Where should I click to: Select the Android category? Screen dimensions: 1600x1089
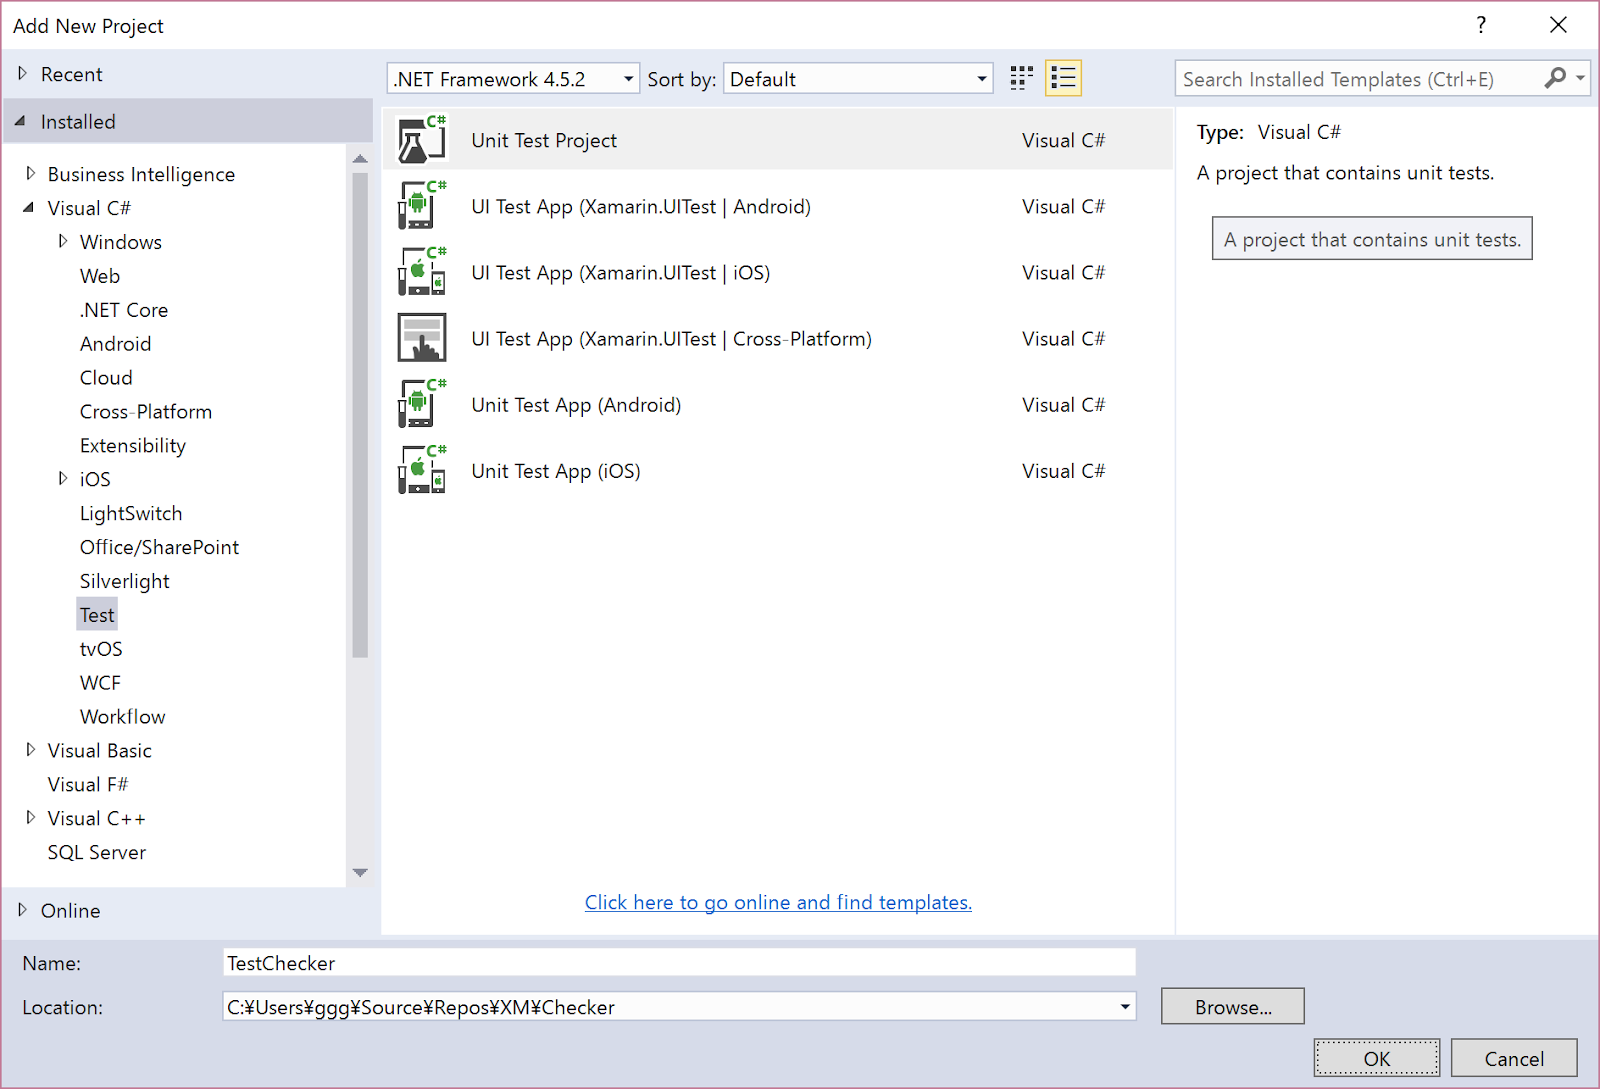click(116, 344)
